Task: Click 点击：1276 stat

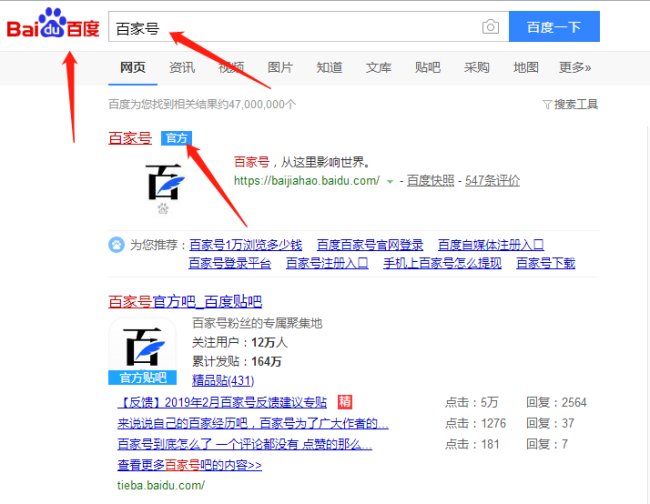Action: [475, 423]
